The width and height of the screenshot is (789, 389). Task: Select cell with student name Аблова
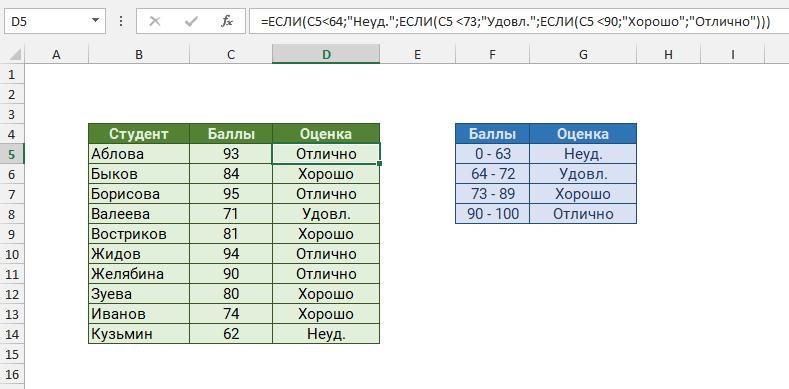[x=139, y=153]
